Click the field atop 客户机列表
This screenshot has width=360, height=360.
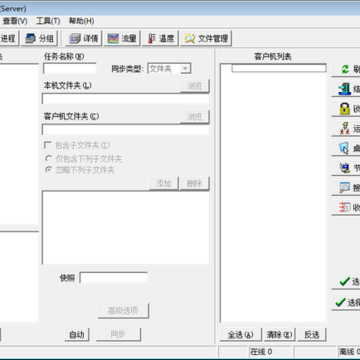click(x=279, y=68)
